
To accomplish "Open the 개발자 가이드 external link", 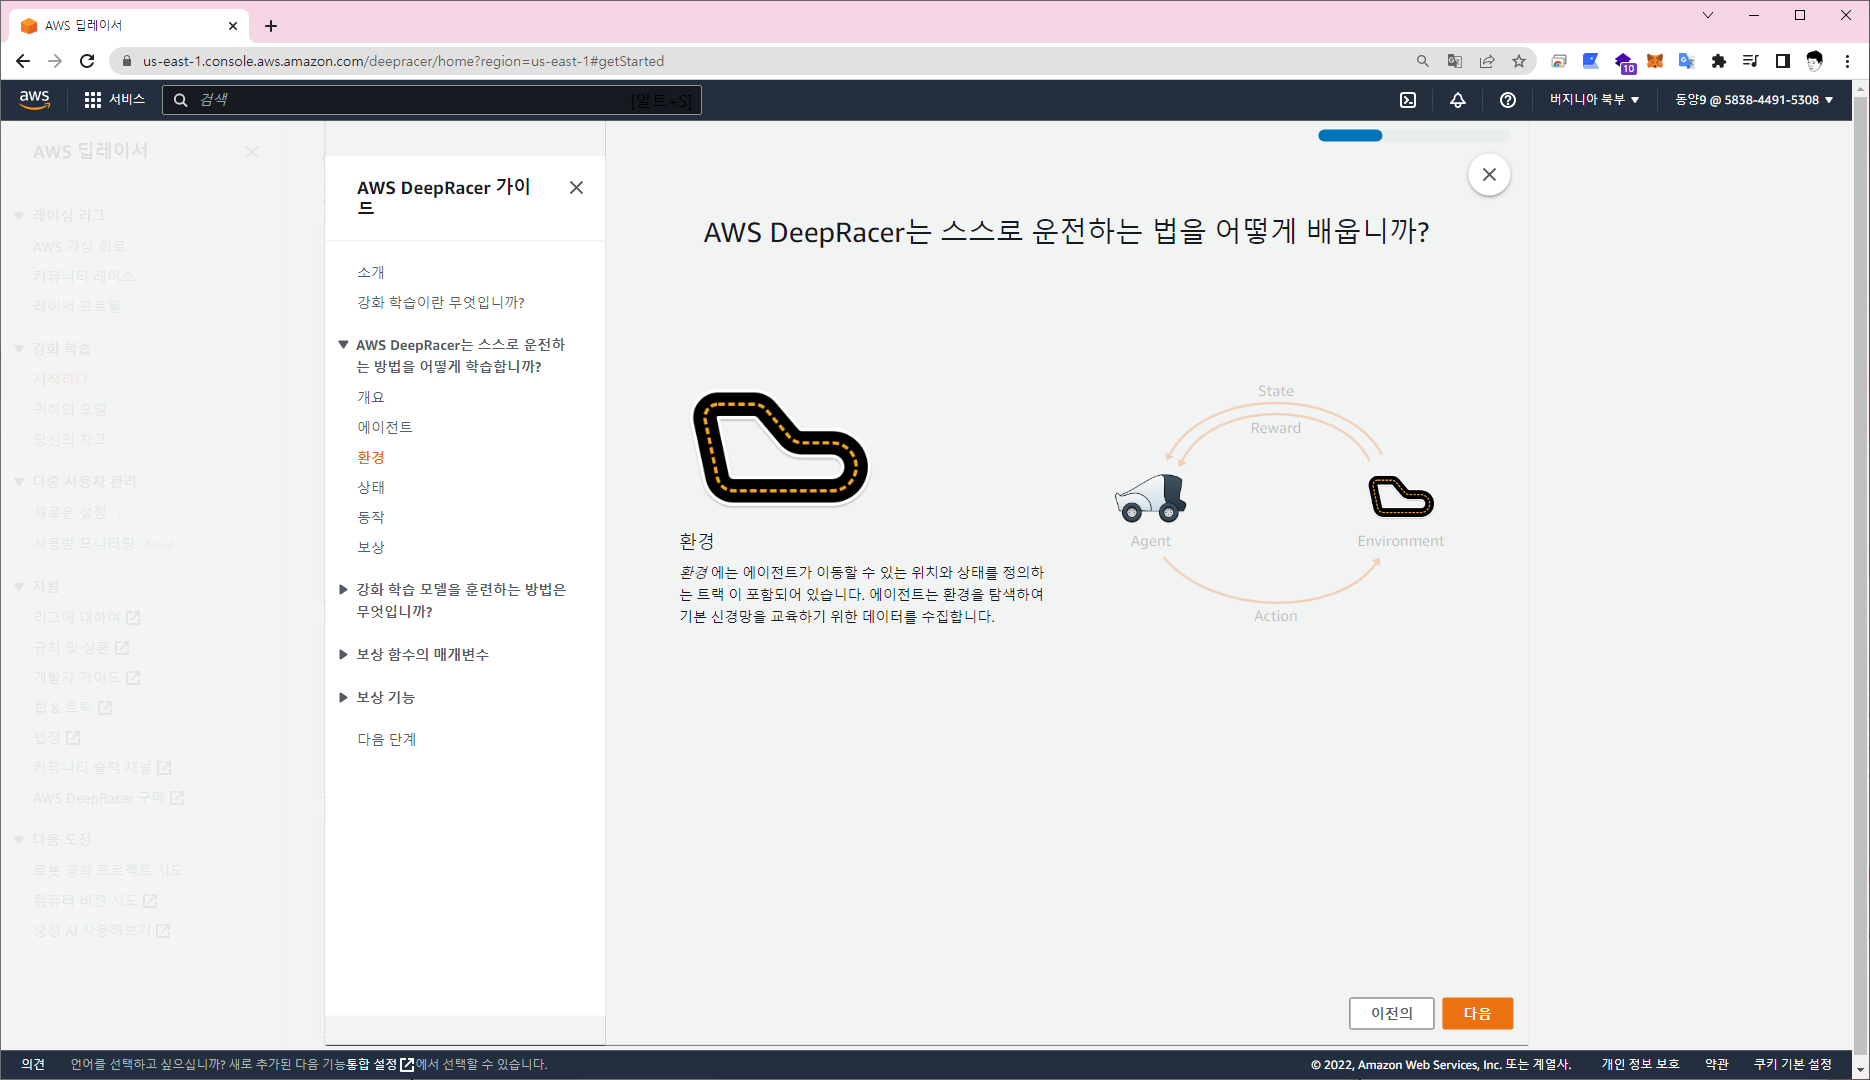I will (87, 678).
